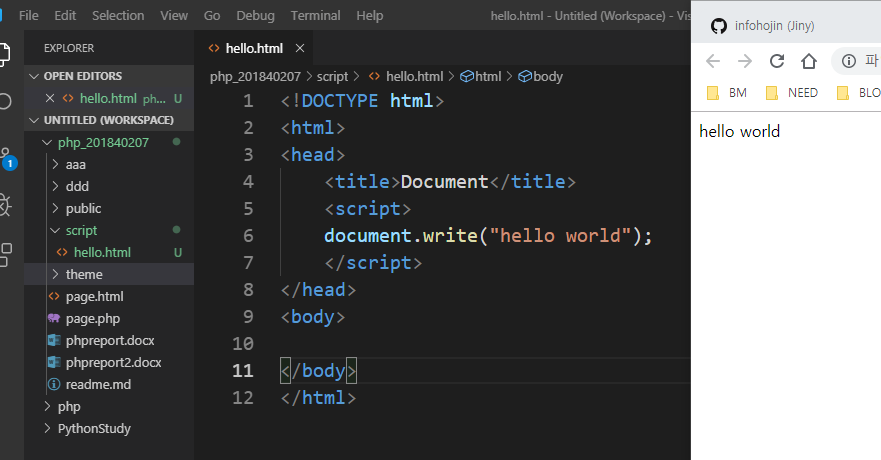Collapse php_201840207 folder
Viewport: 881px width, 460px height.
[x=47, y=143]
